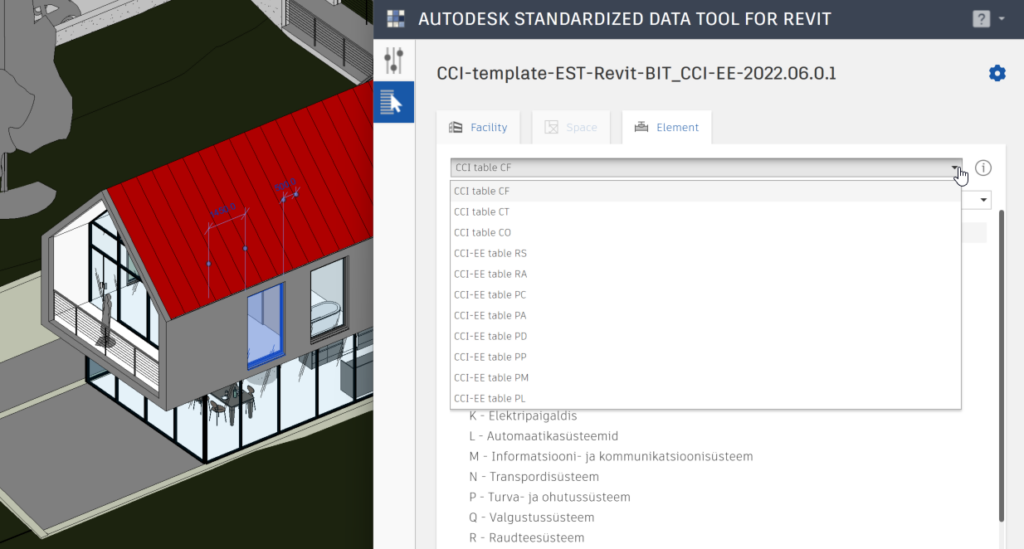The width and height of the screenshot is (1024, 549).
Task: Choose CCI-EE table PA option
Action: (705, 315)
